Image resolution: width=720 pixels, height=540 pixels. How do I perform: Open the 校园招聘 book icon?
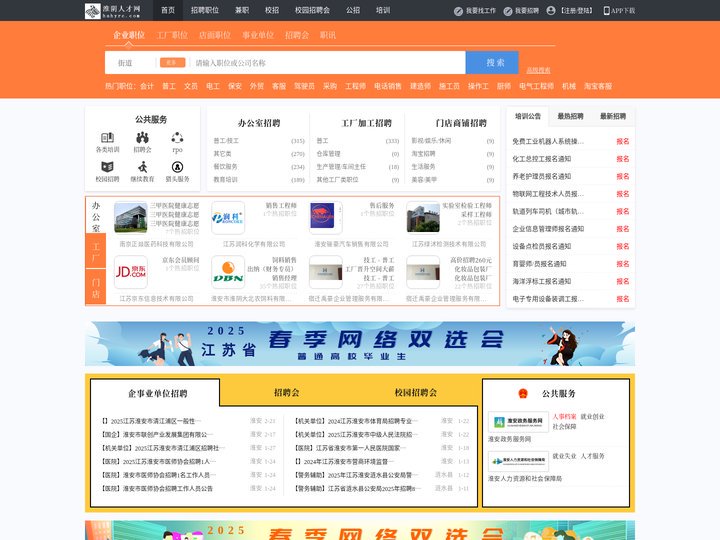click(x=107, y=167)
